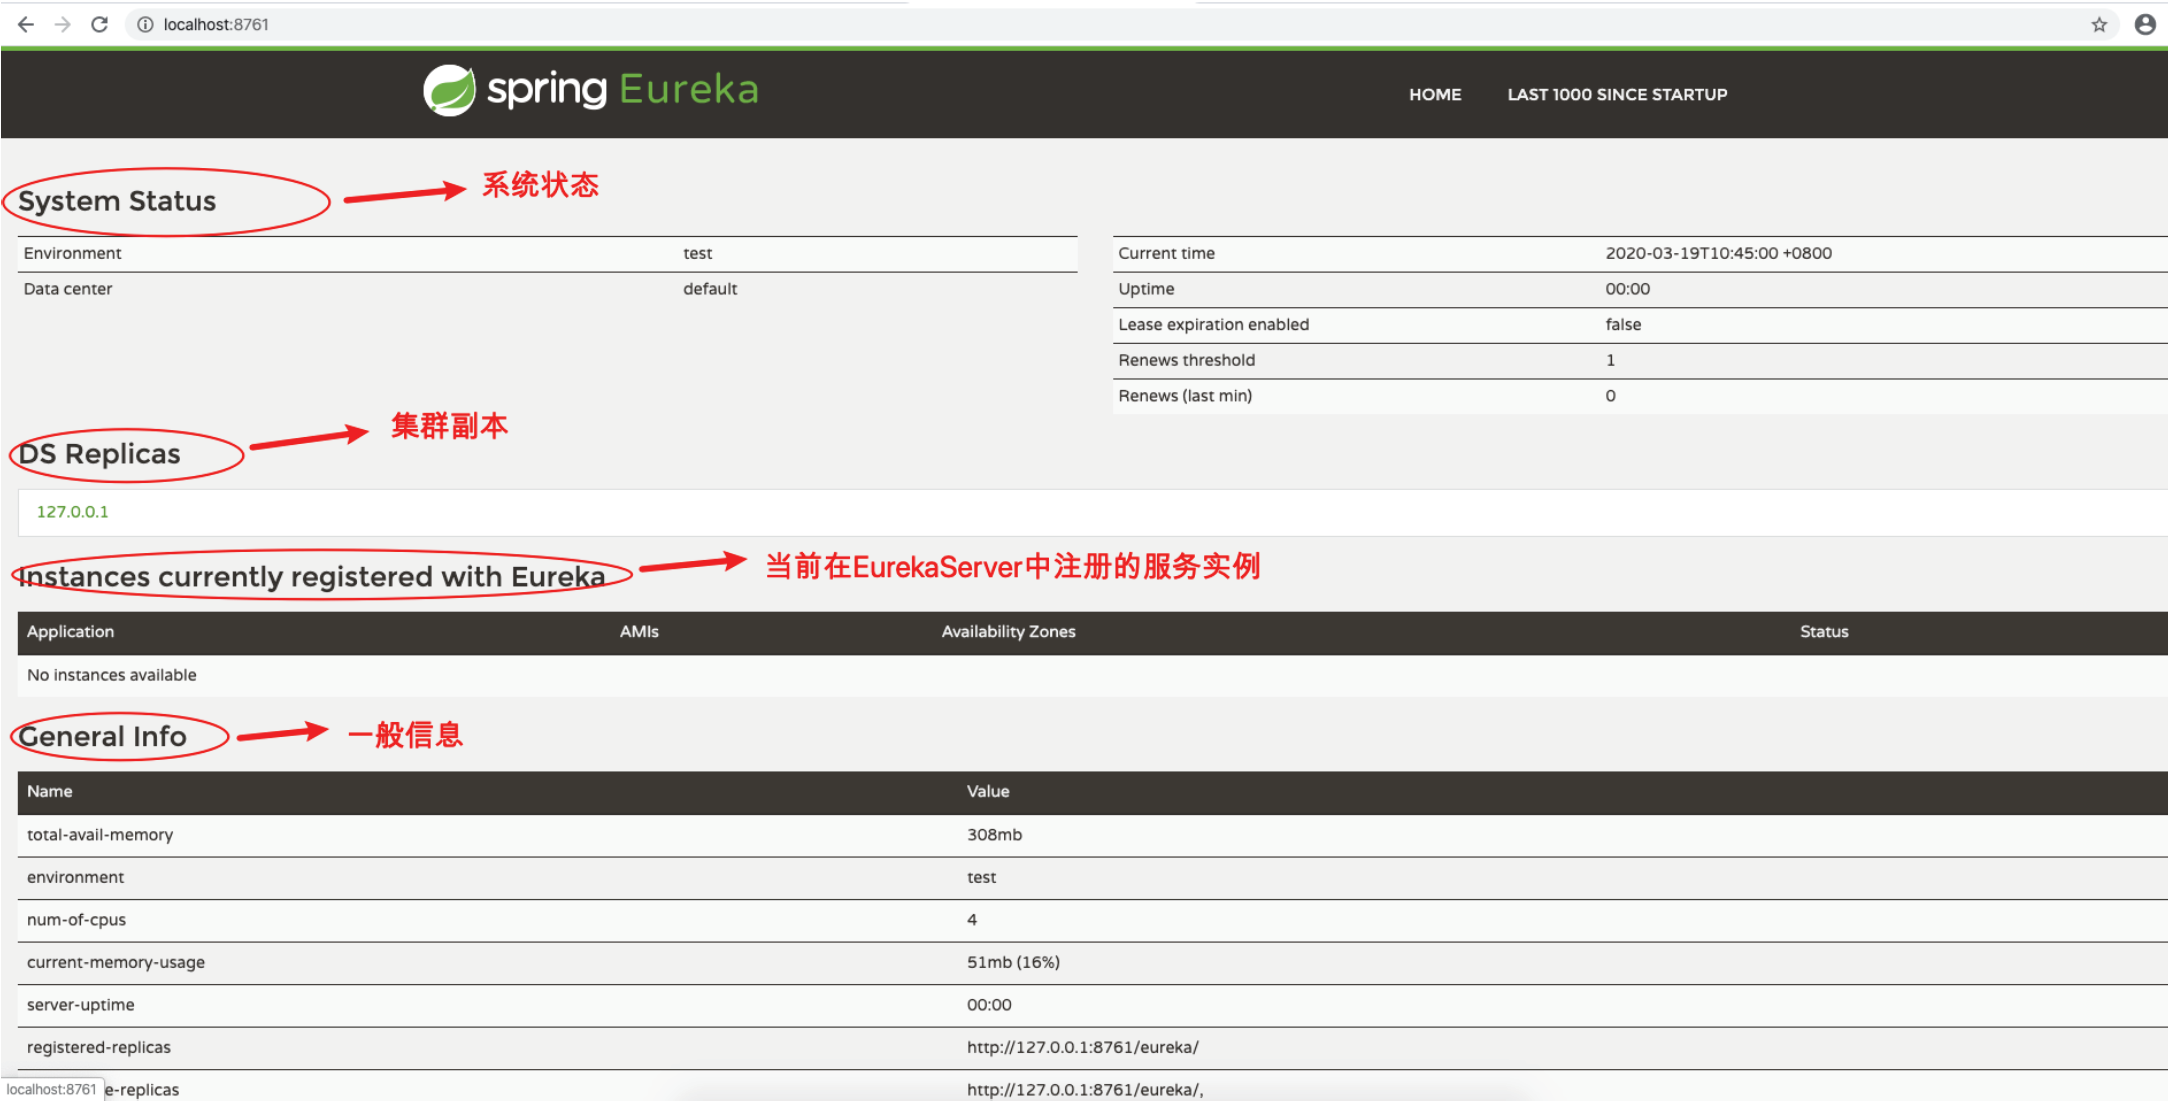Open the browser profile avatar icon
This screenshot has width=2171, height=1103.
click(x=2145, y=24)
